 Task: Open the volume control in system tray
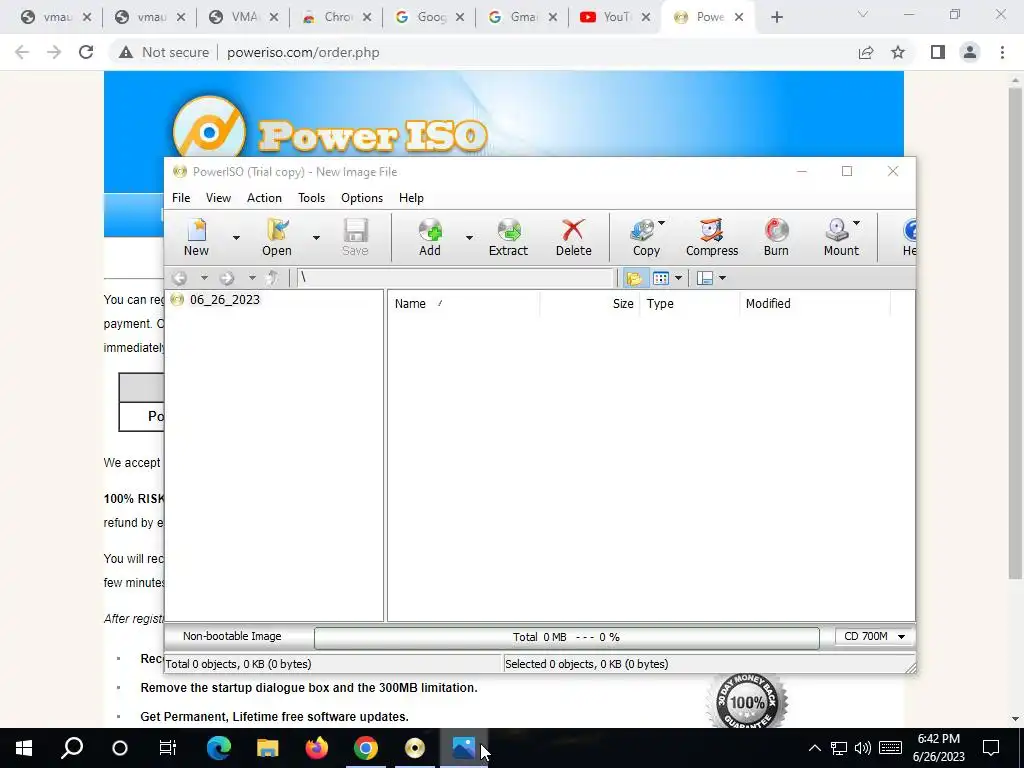863,748
